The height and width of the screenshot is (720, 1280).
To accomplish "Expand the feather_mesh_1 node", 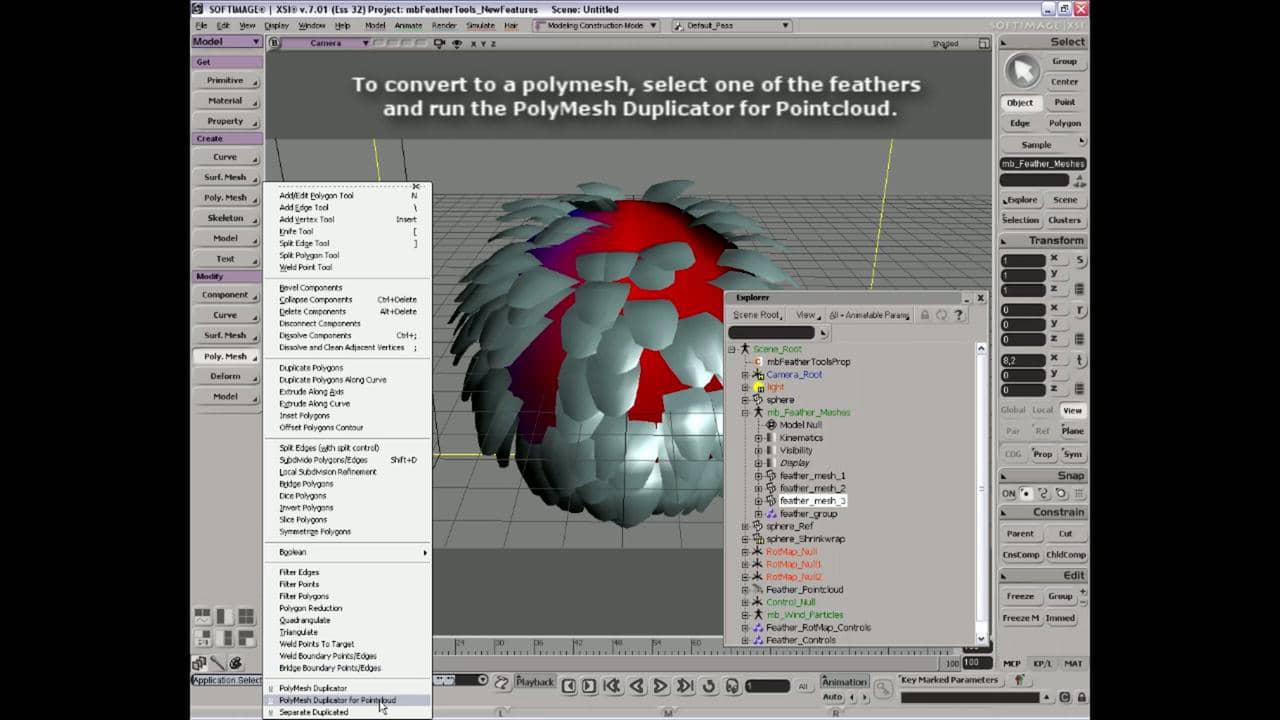I will 758,476.
